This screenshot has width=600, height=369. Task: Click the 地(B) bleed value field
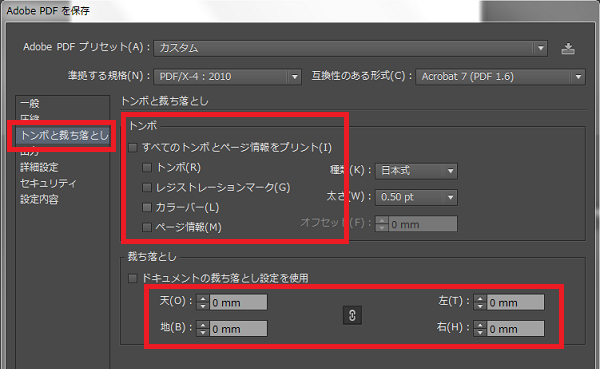pyautogui.click(x=238, y=329)
